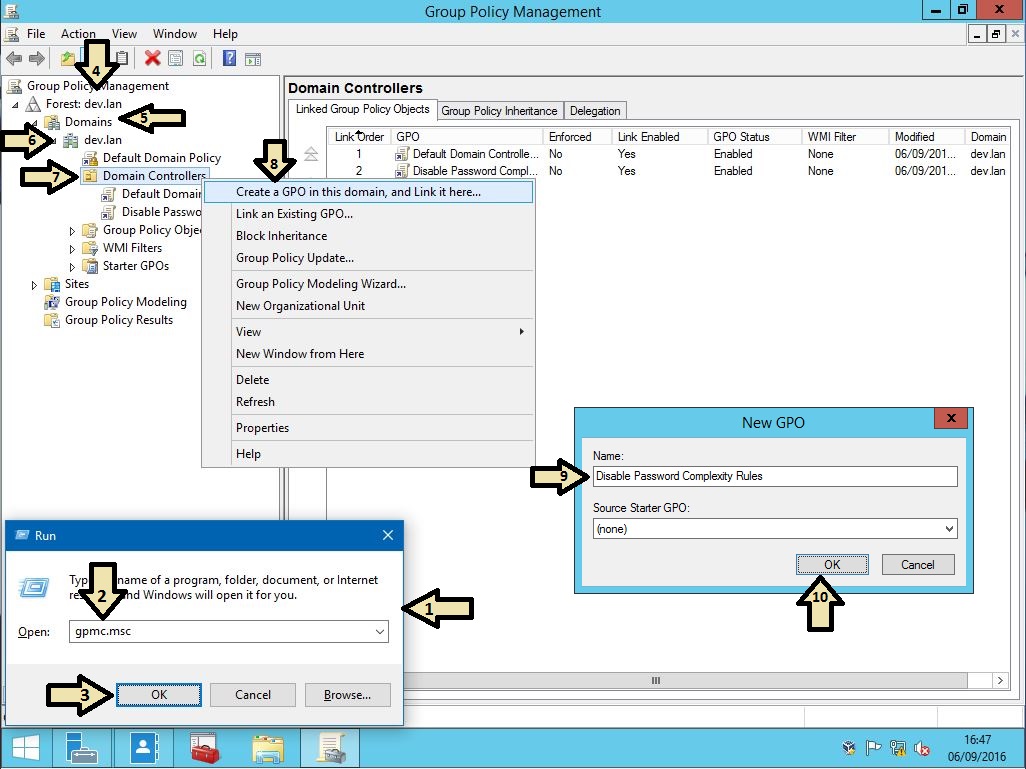Viewport: 1026px width, 769px height.
Task: Open the Action menu
Action: click(x=78, y=33)
